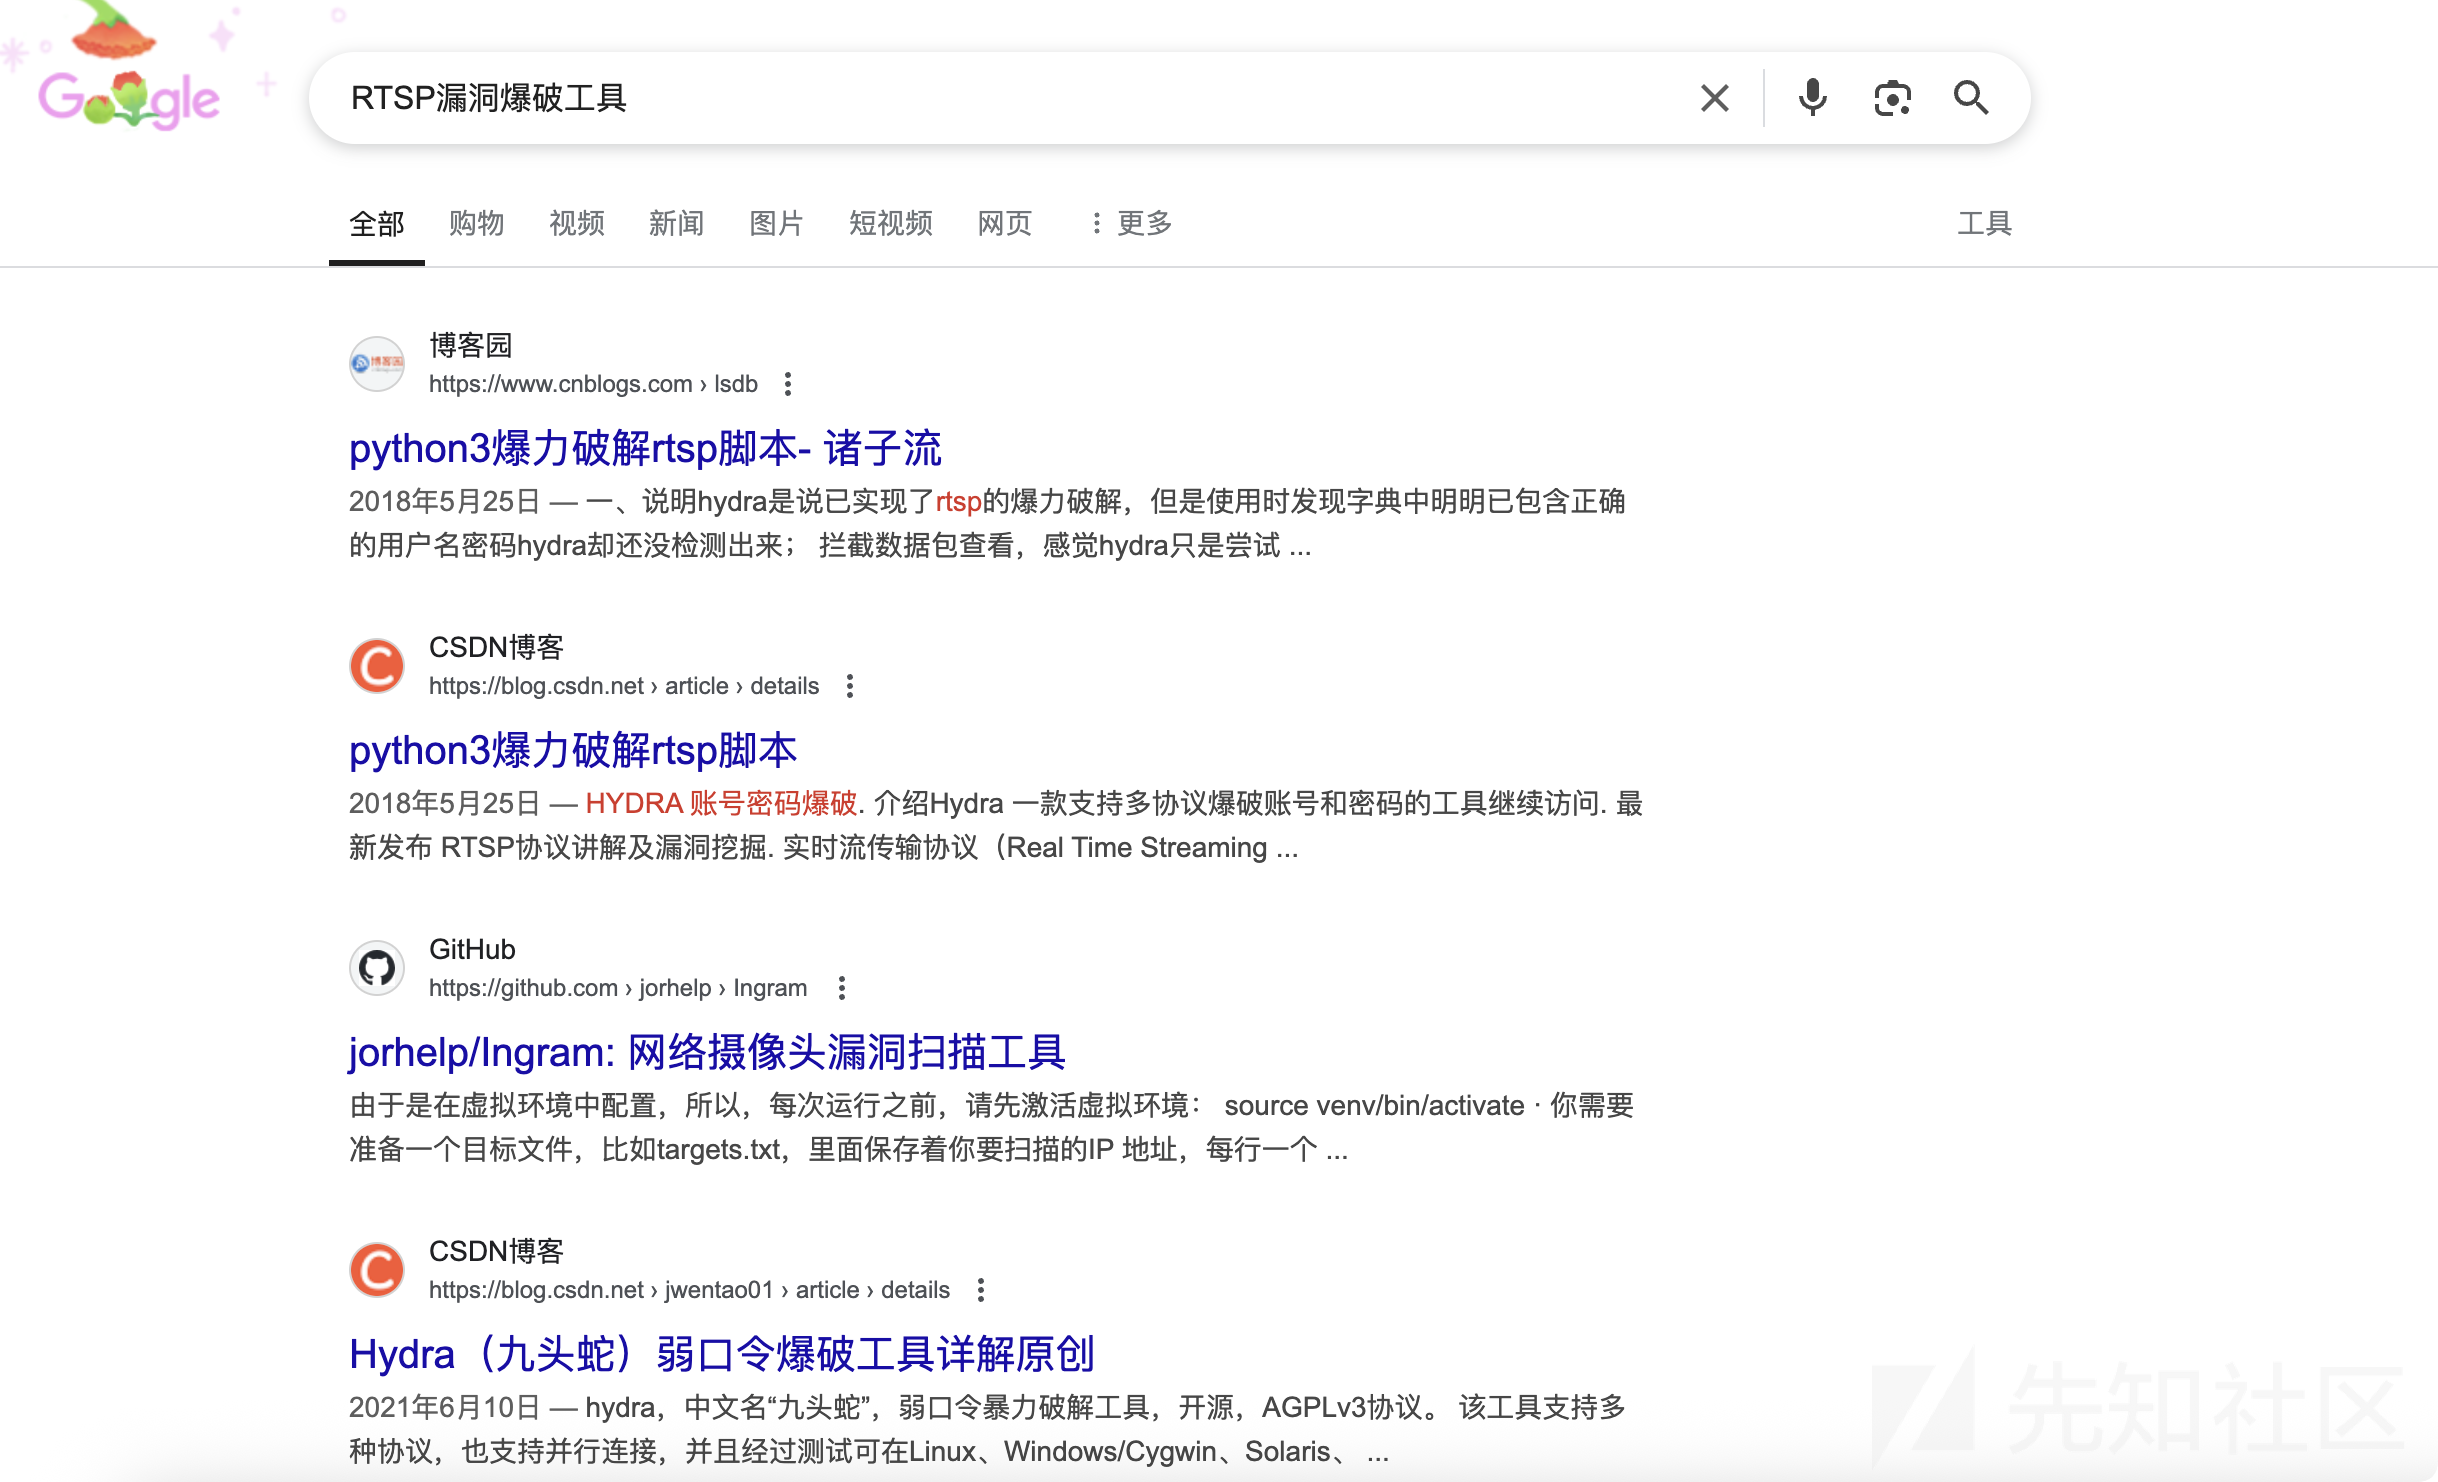Click the blog.csdn.net › jwentao01 URL text
This screenshot has height=1482, width=2438.
click(x=689, y=1290)
